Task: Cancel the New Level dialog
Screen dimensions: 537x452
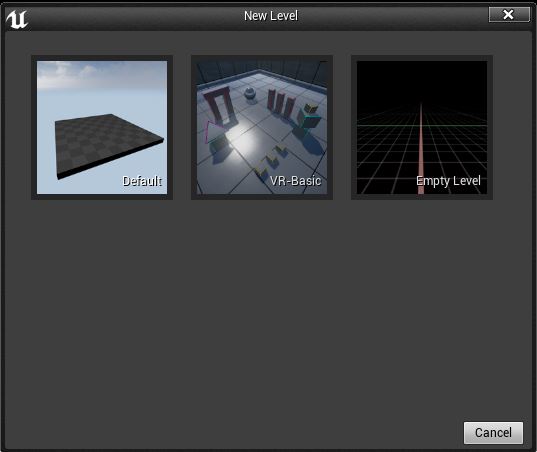Action: coord(493,433)
